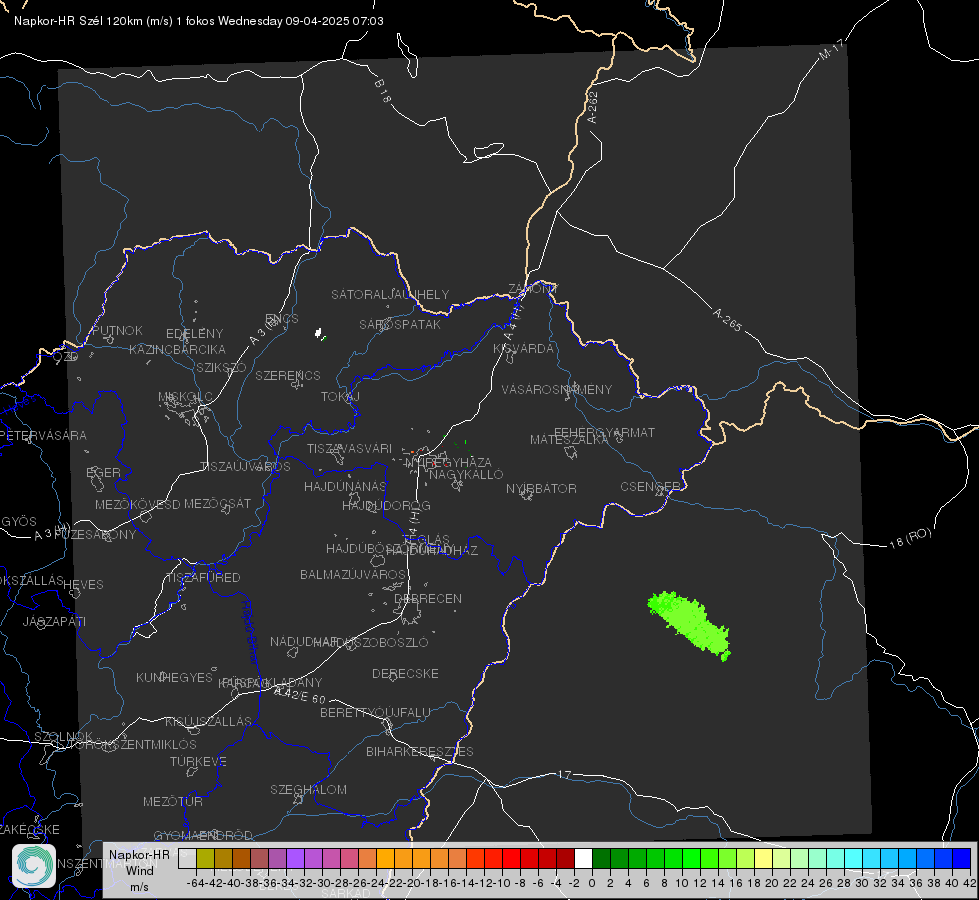Image resolution: width=979 pixels, height=900 pixels.
Task: Click the title text Napkor-HR Szél 120km
Action: 78,21
